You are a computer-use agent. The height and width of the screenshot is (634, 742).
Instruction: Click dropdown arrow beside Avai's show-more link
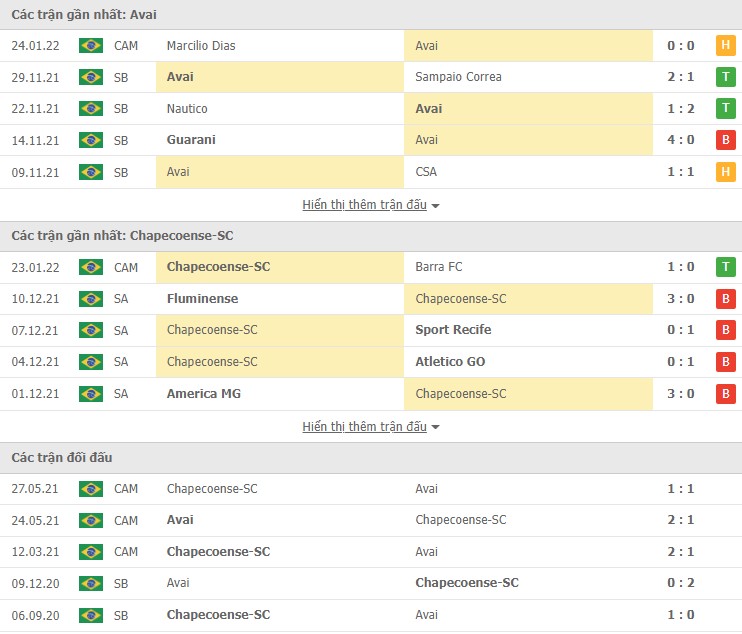436,206
